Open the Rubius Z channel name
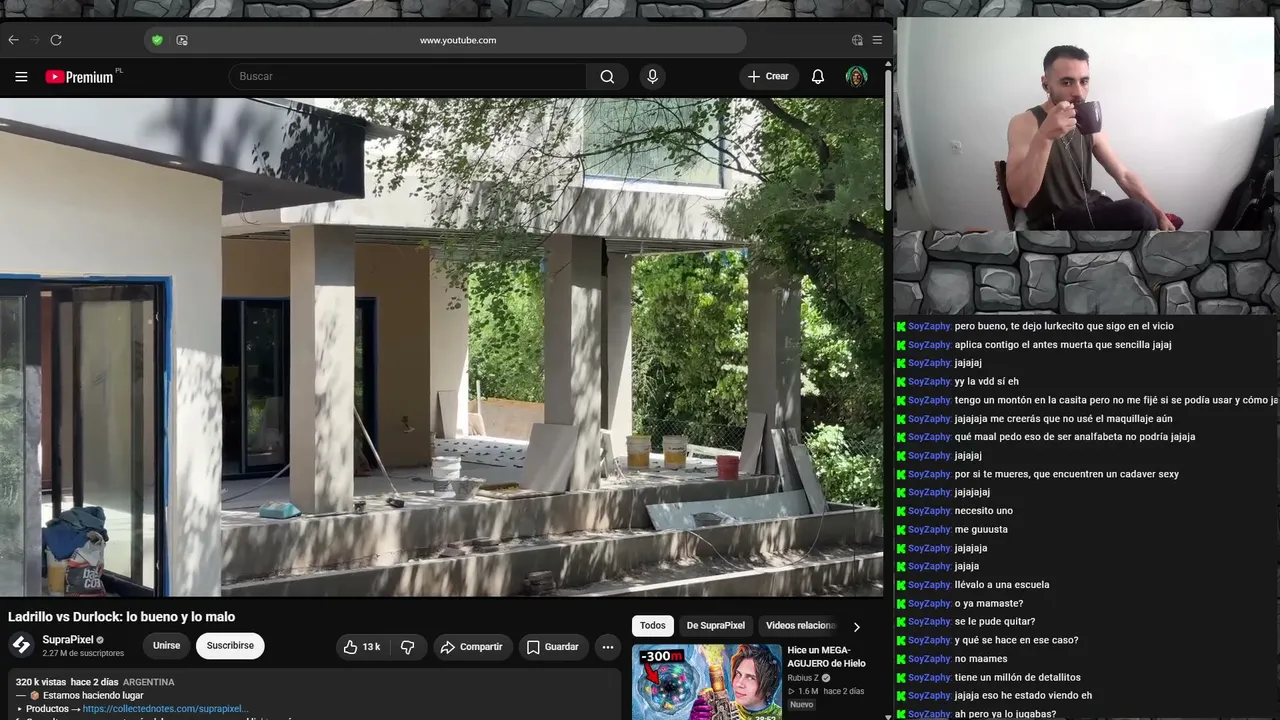The image size is (1280, 720). point(803,678)
